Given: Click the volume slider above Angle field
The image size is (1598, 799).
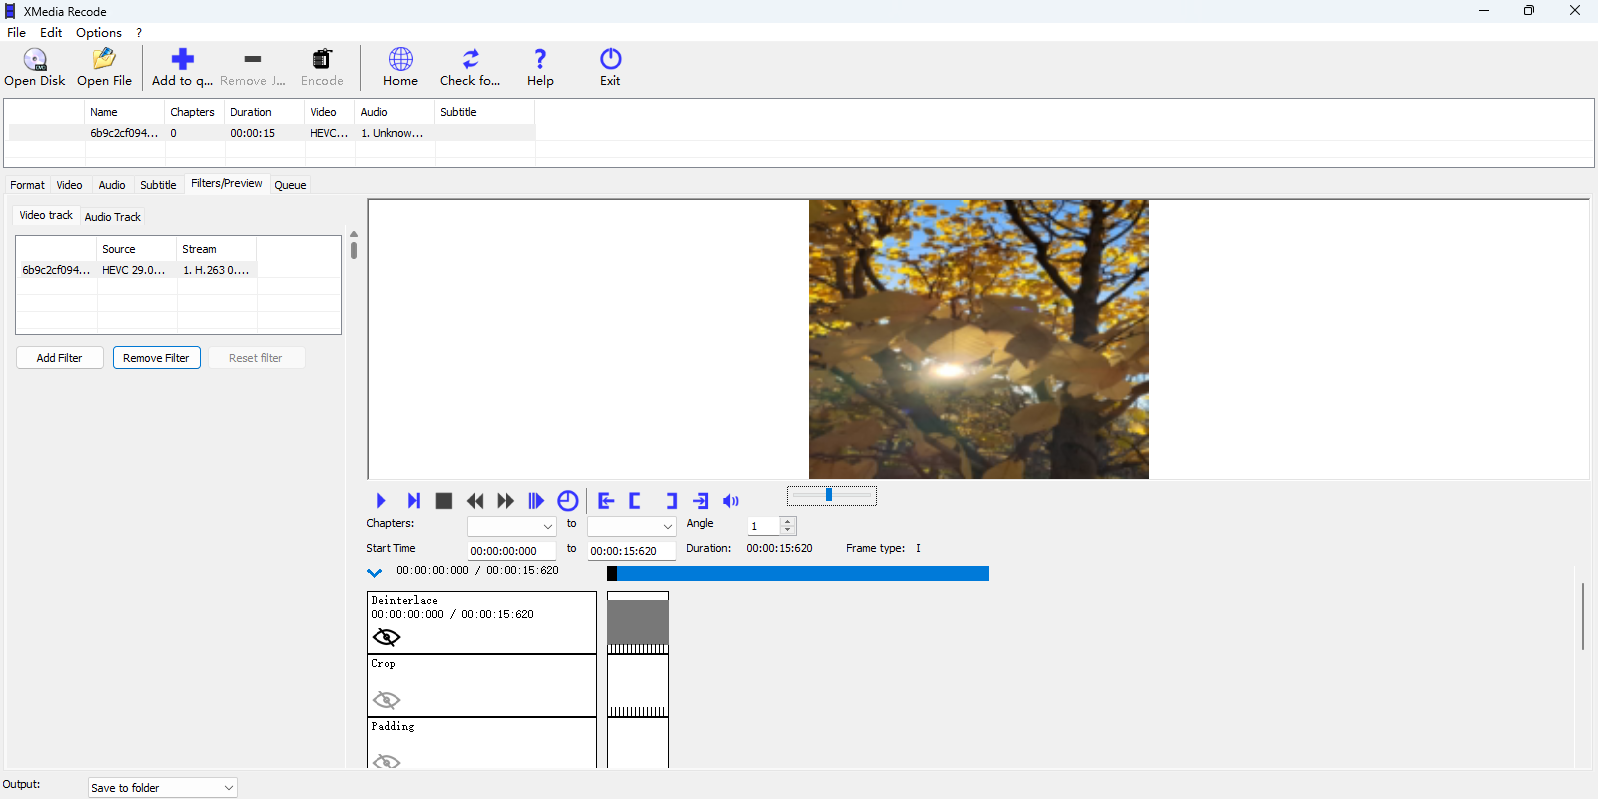Looking at the screenshot, I should coord(831,496).
